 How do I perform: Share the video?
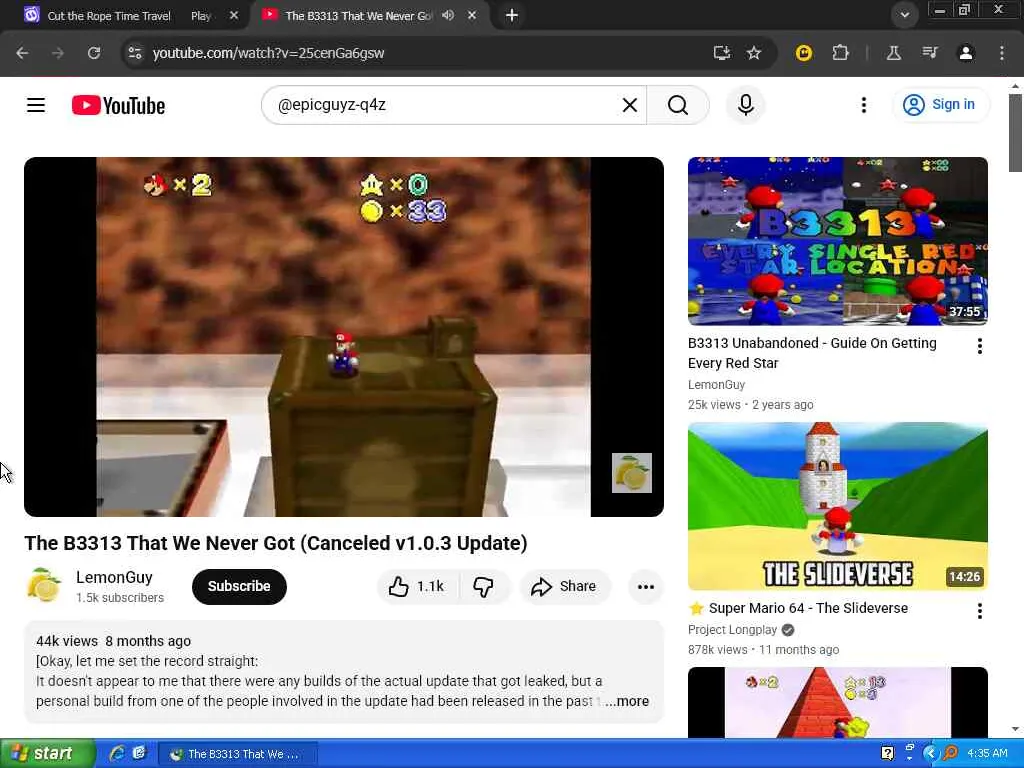pos(564,586)
